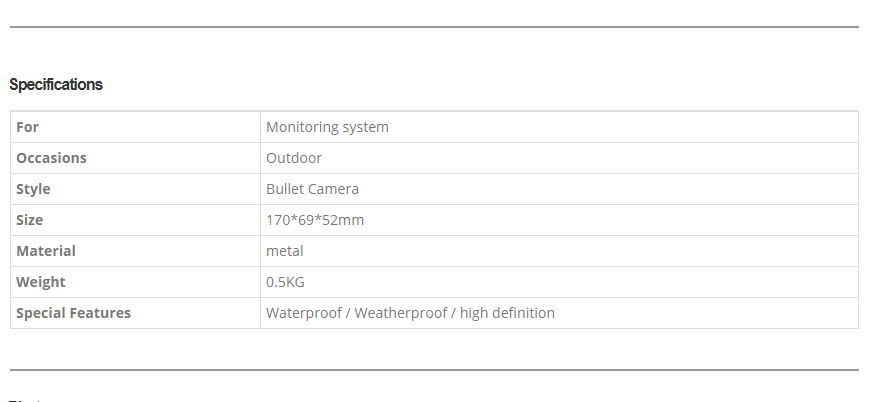The height and width of the screenshot is (402, 892).
Task: Select the 'Special Features' row label
Action: 73,313
